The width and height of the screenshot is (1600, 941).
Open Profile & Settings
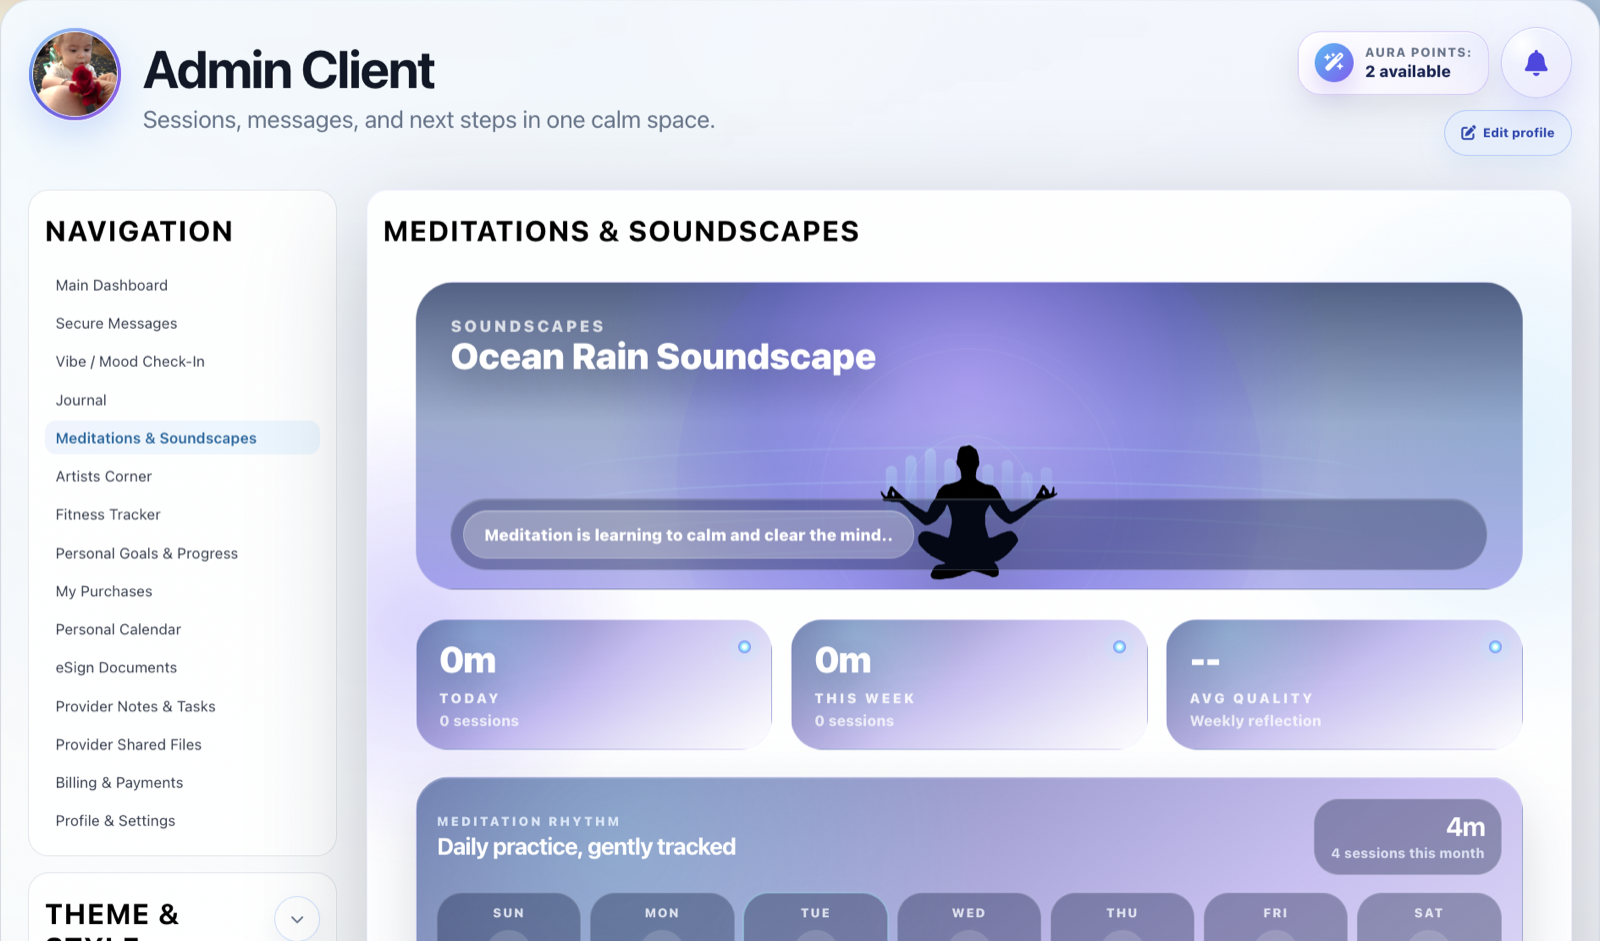pyautogui.click(x=182, y=820)
